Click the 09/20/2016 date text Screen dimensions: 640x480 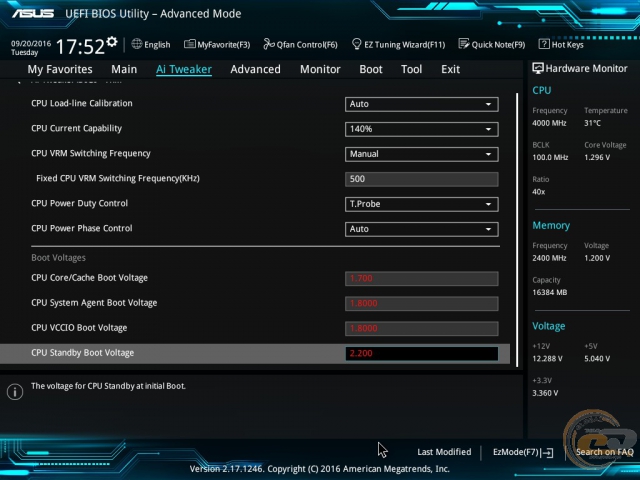pos(31,43)
